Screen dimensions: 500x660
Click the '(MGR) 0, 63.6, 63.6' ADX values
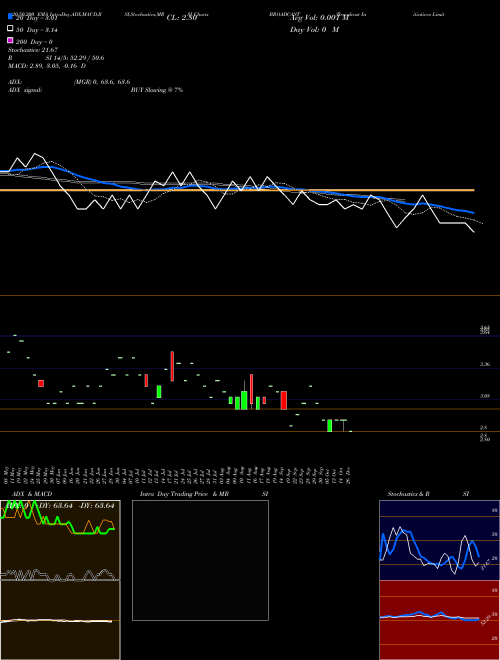(x=102, y=82)
